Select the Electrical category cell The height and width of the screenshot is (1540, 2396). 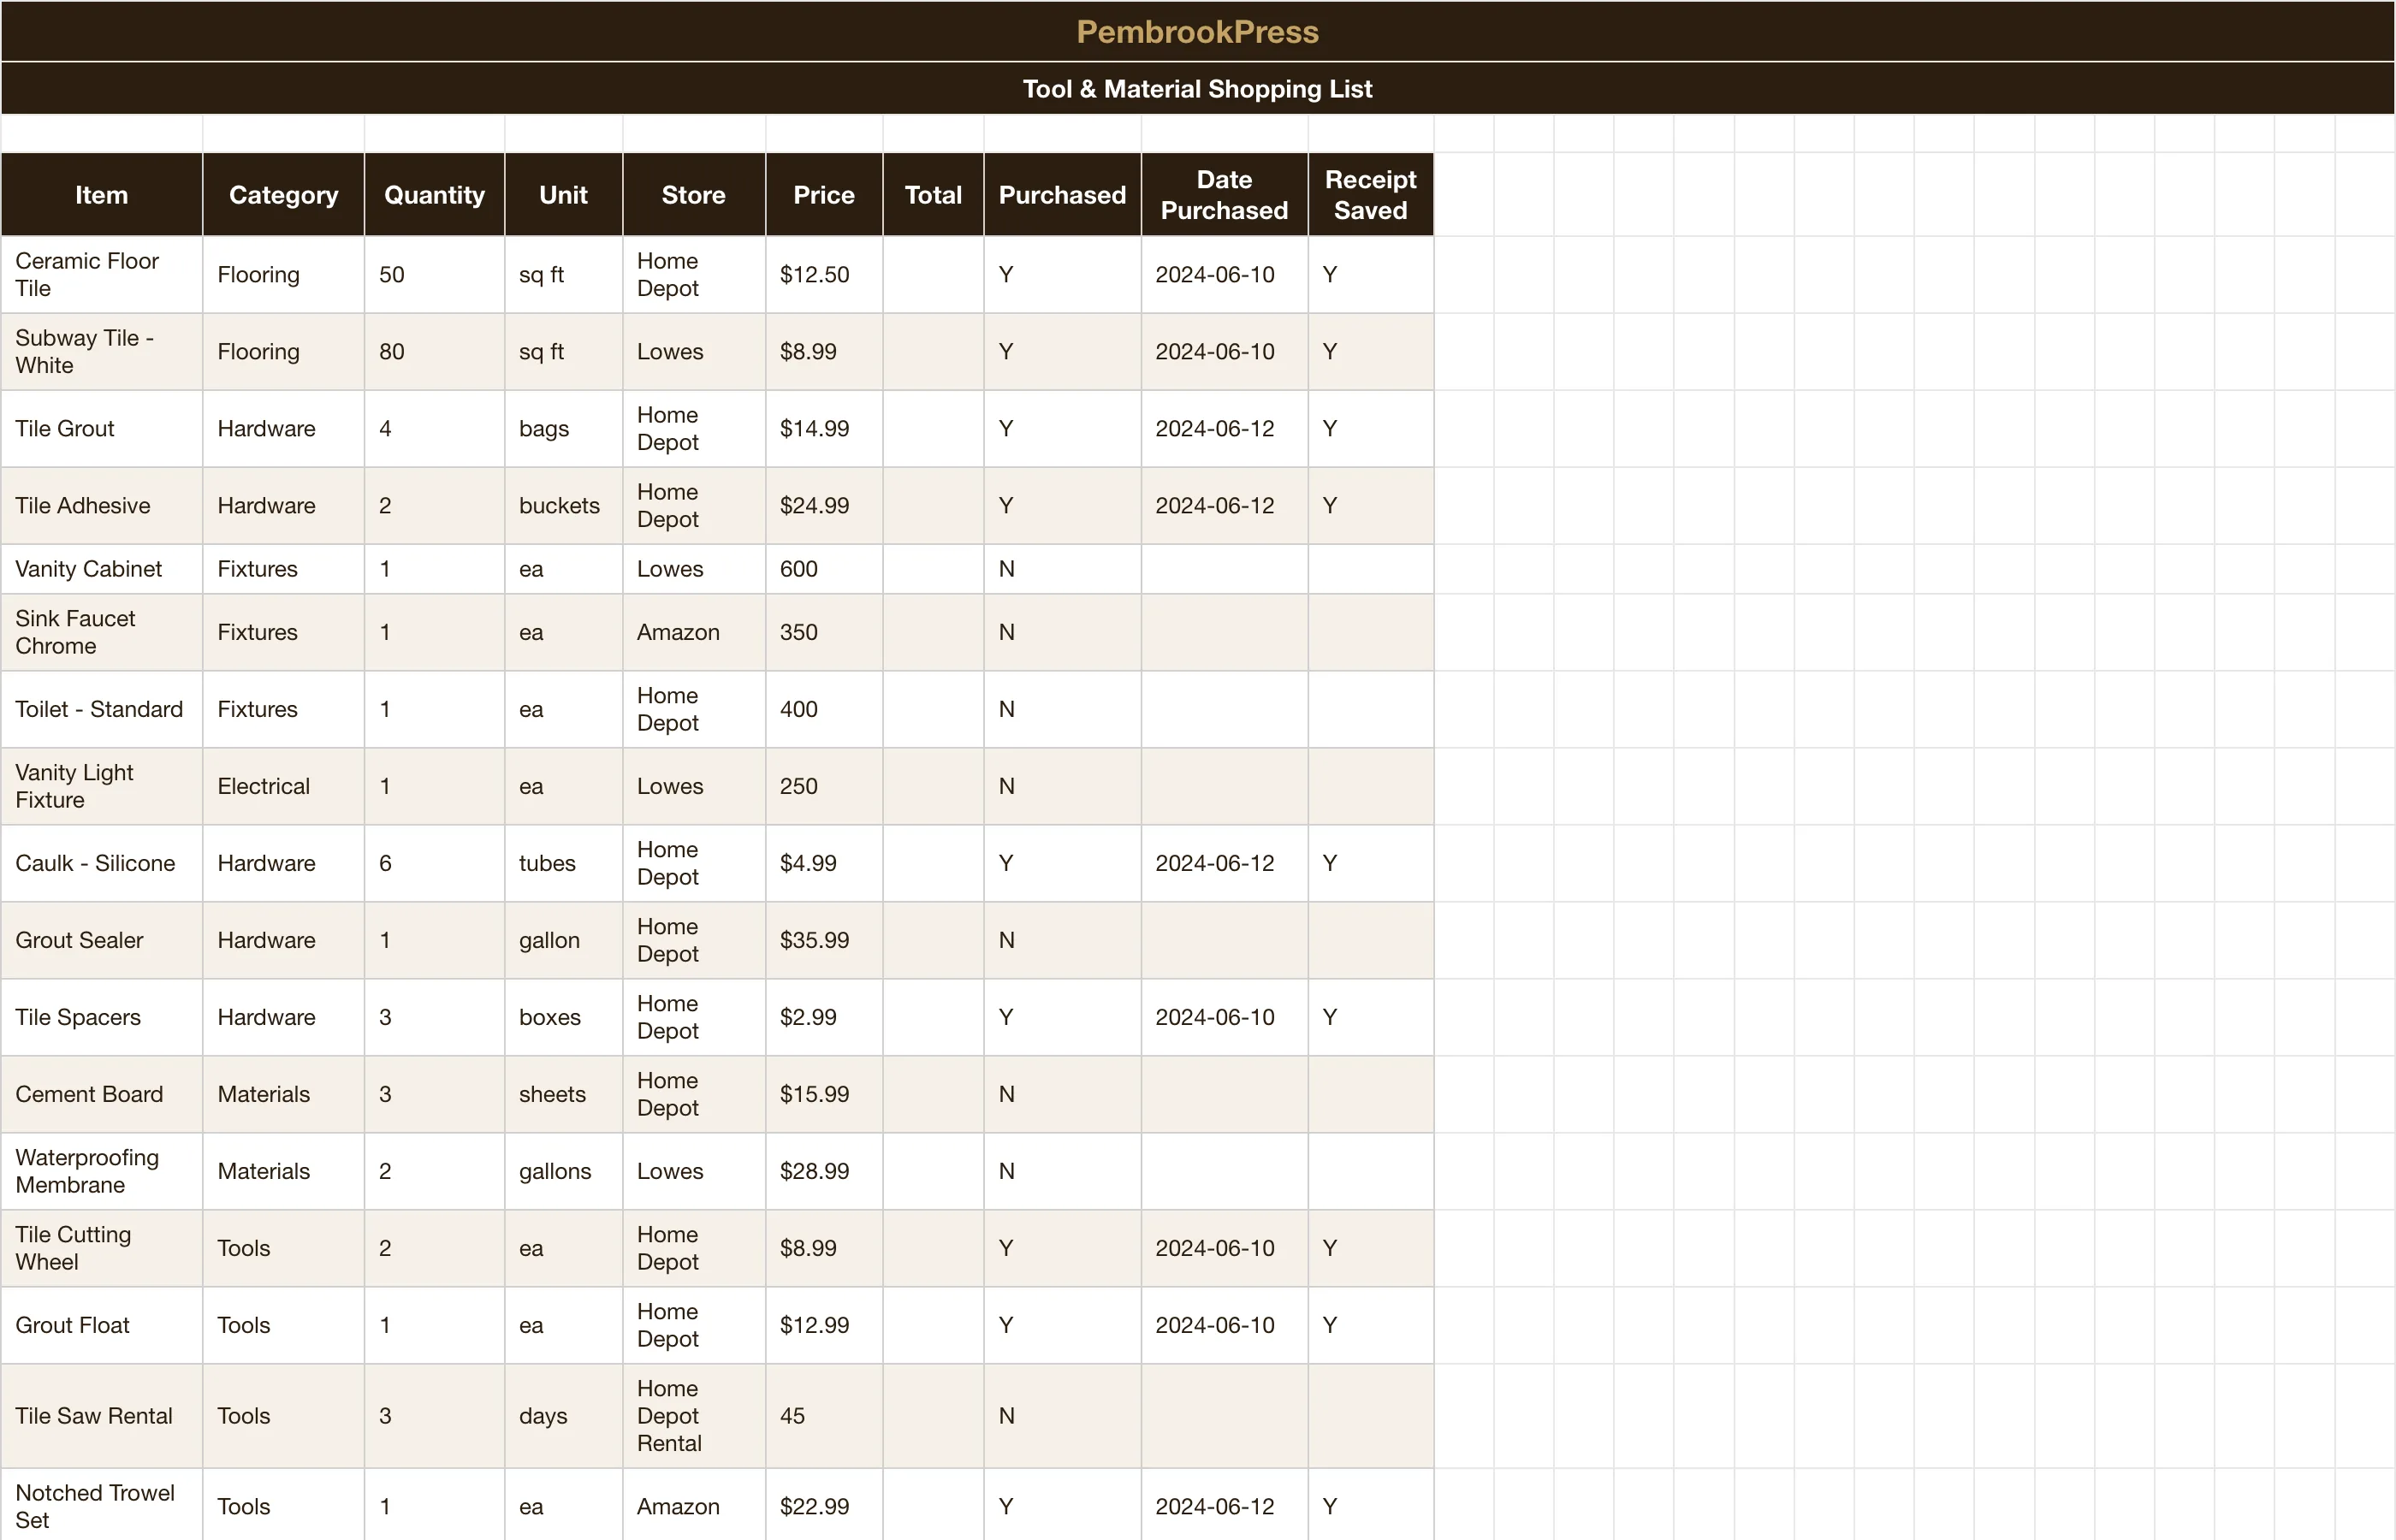284,786
